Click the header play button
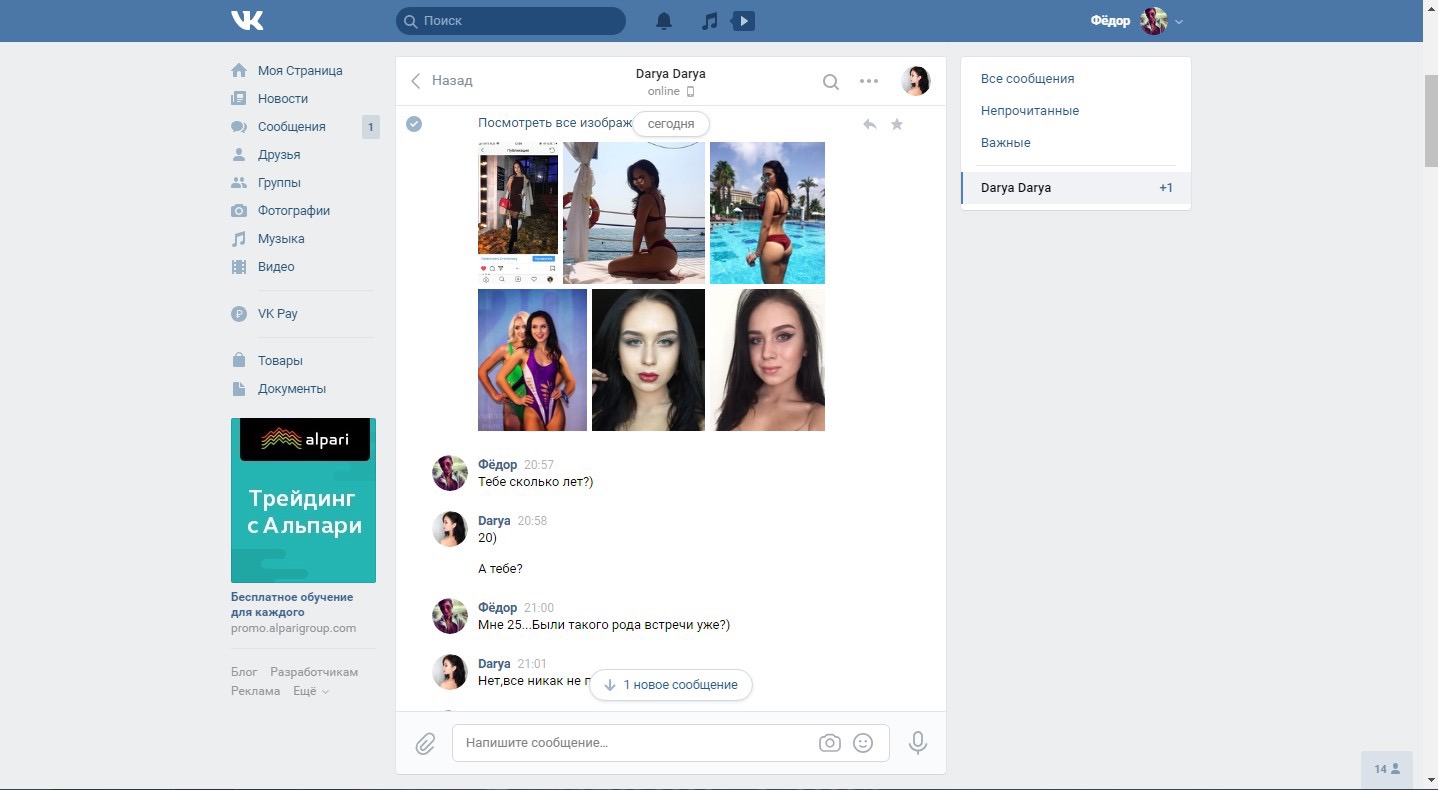This screenshot has height=790, width=1438. 743,21
